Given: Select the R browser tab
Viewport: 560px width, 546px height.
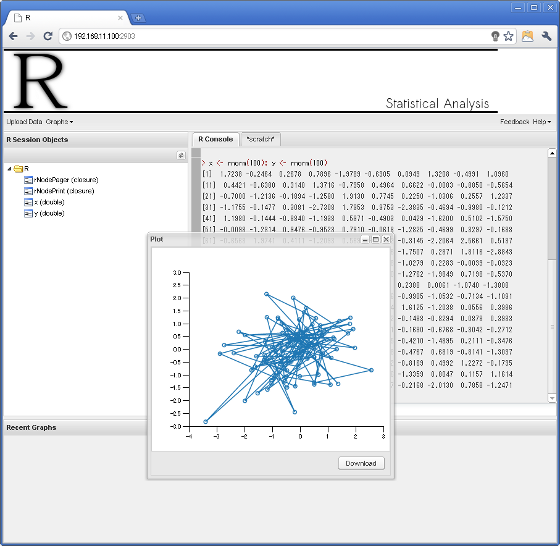Looking at the screenshot, I should point(68,18).
